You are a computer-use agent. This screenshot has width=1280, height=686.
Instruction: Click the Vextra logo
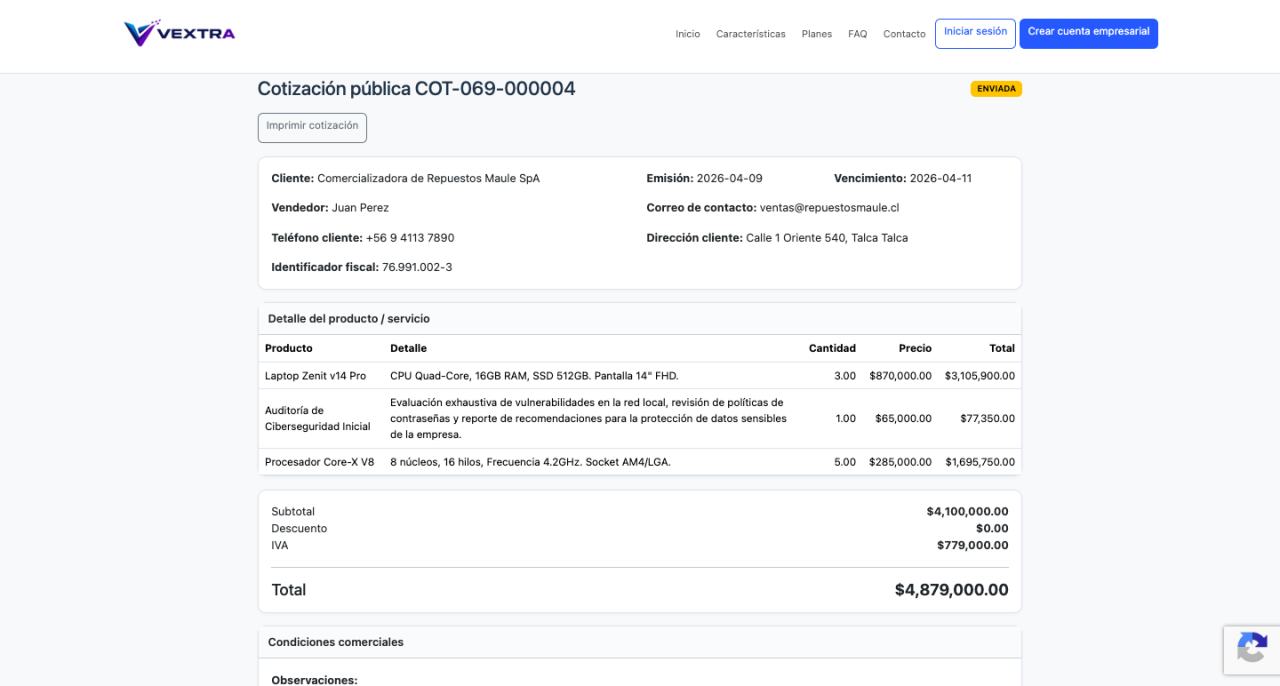coord(180,33)
